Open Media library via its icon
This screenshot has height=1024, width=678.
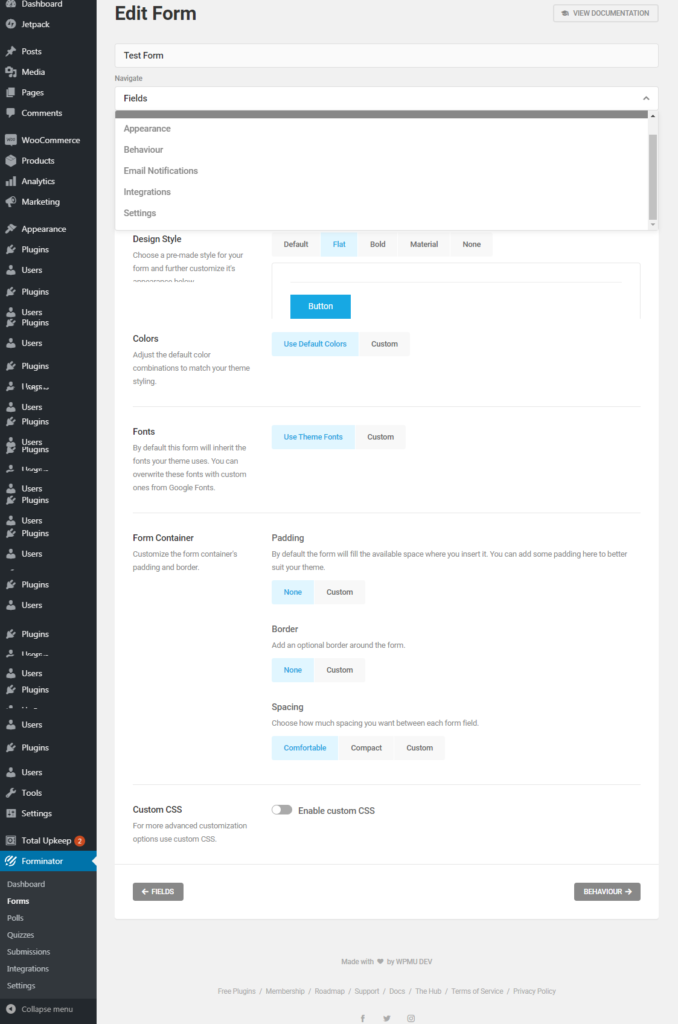[10, 72]
